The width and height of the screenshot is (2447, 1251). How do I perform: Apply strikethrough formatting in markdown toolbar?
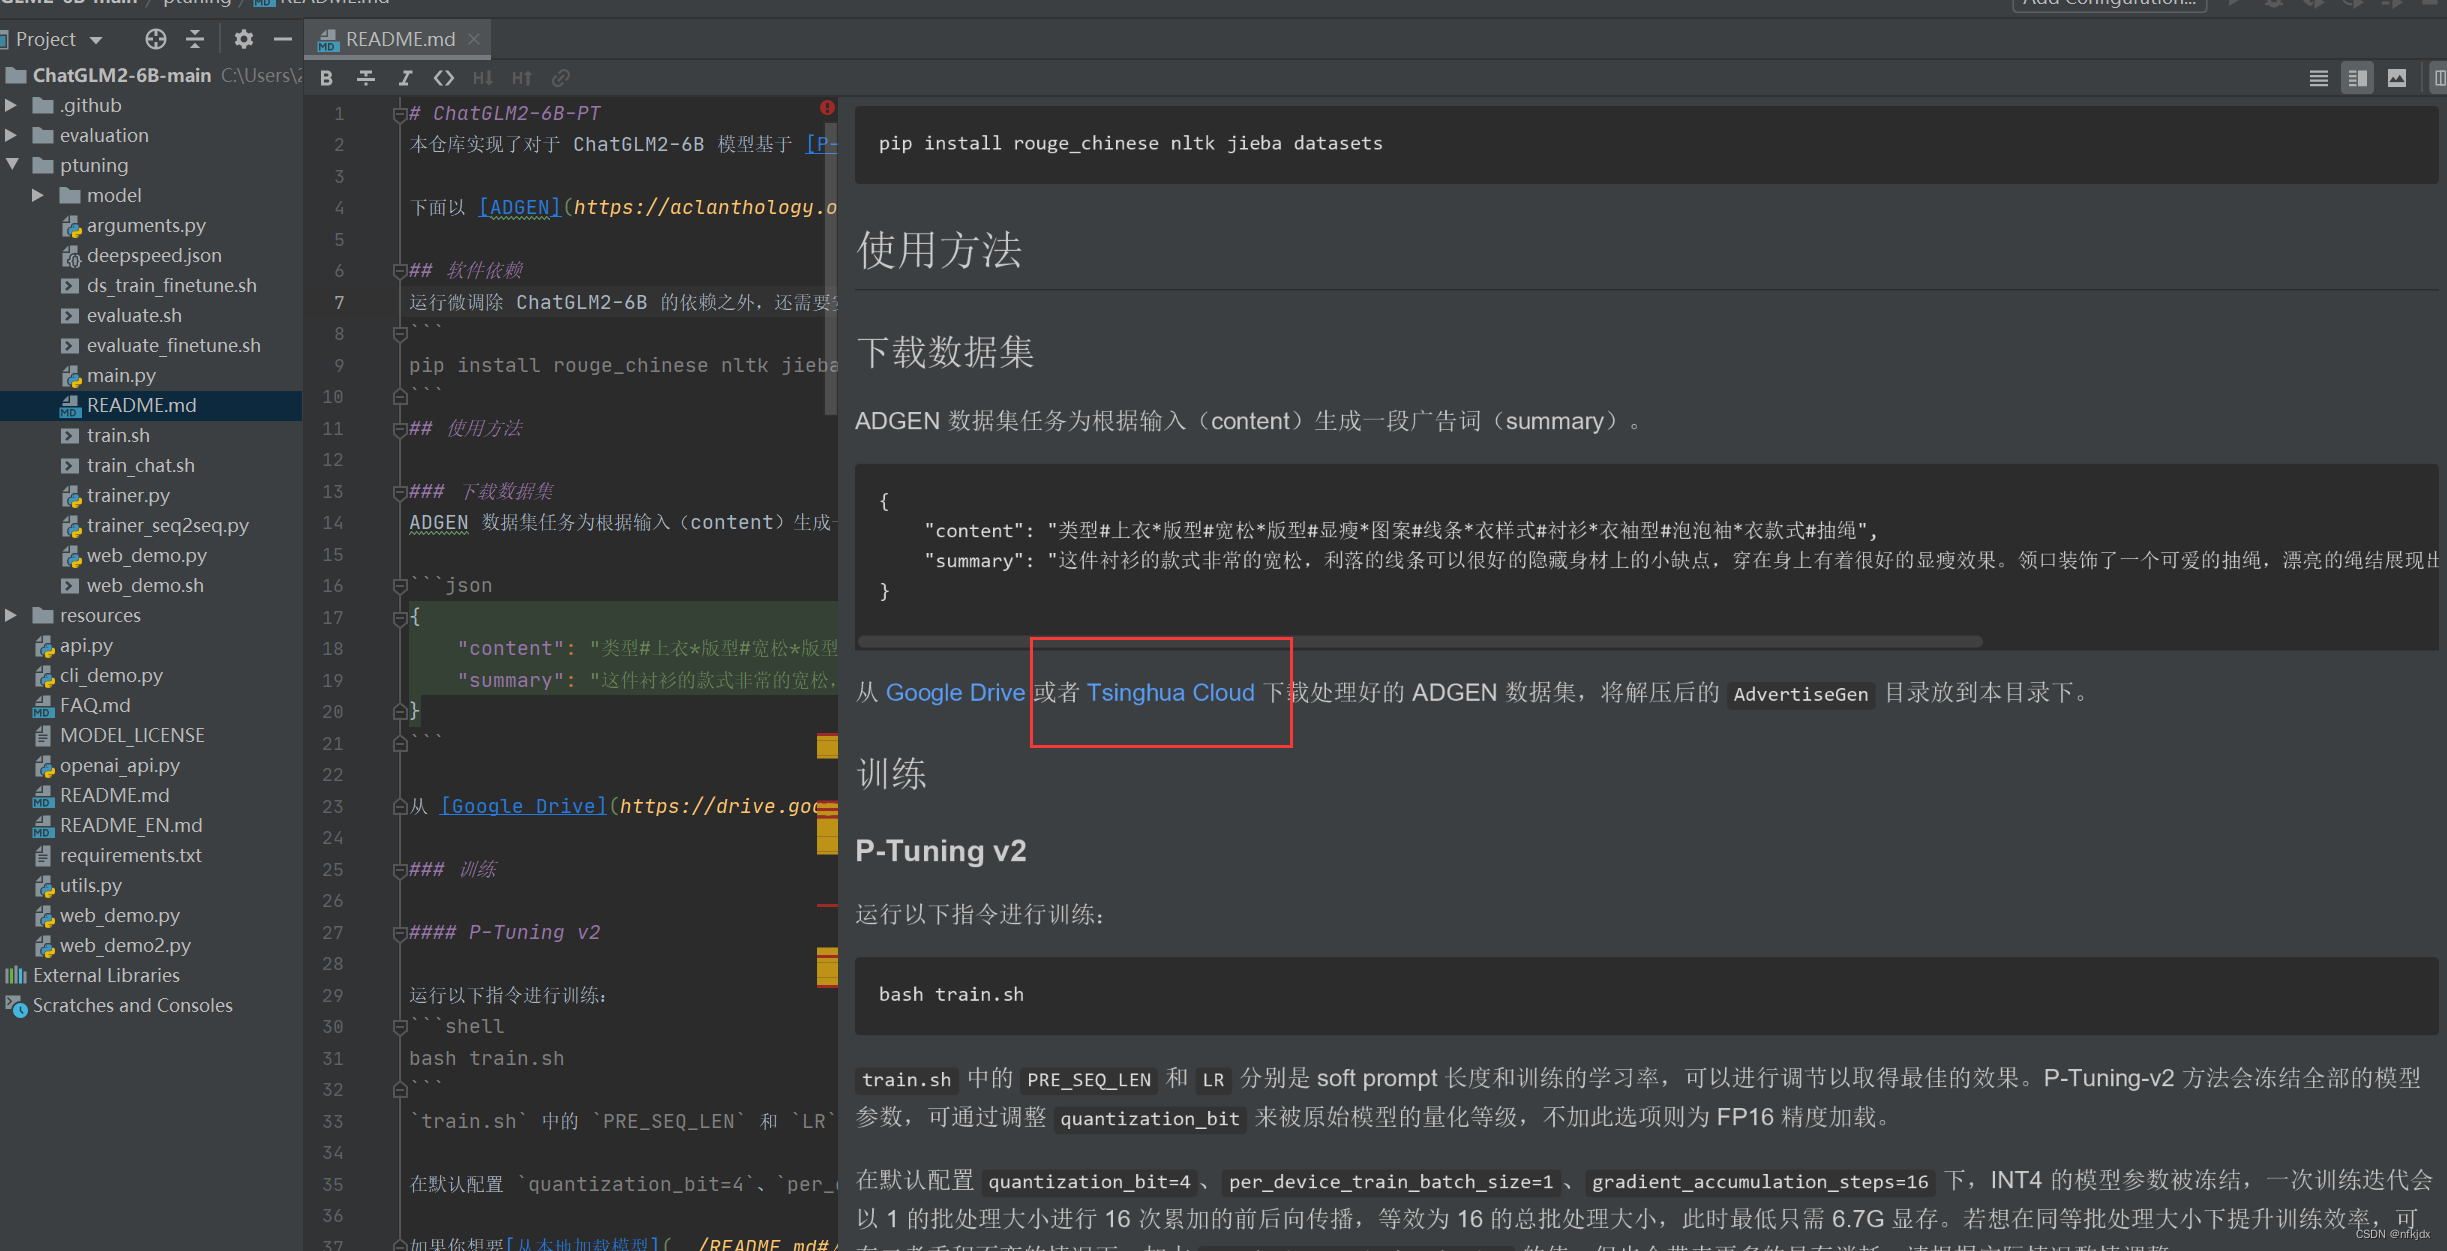tap(366, 78)
